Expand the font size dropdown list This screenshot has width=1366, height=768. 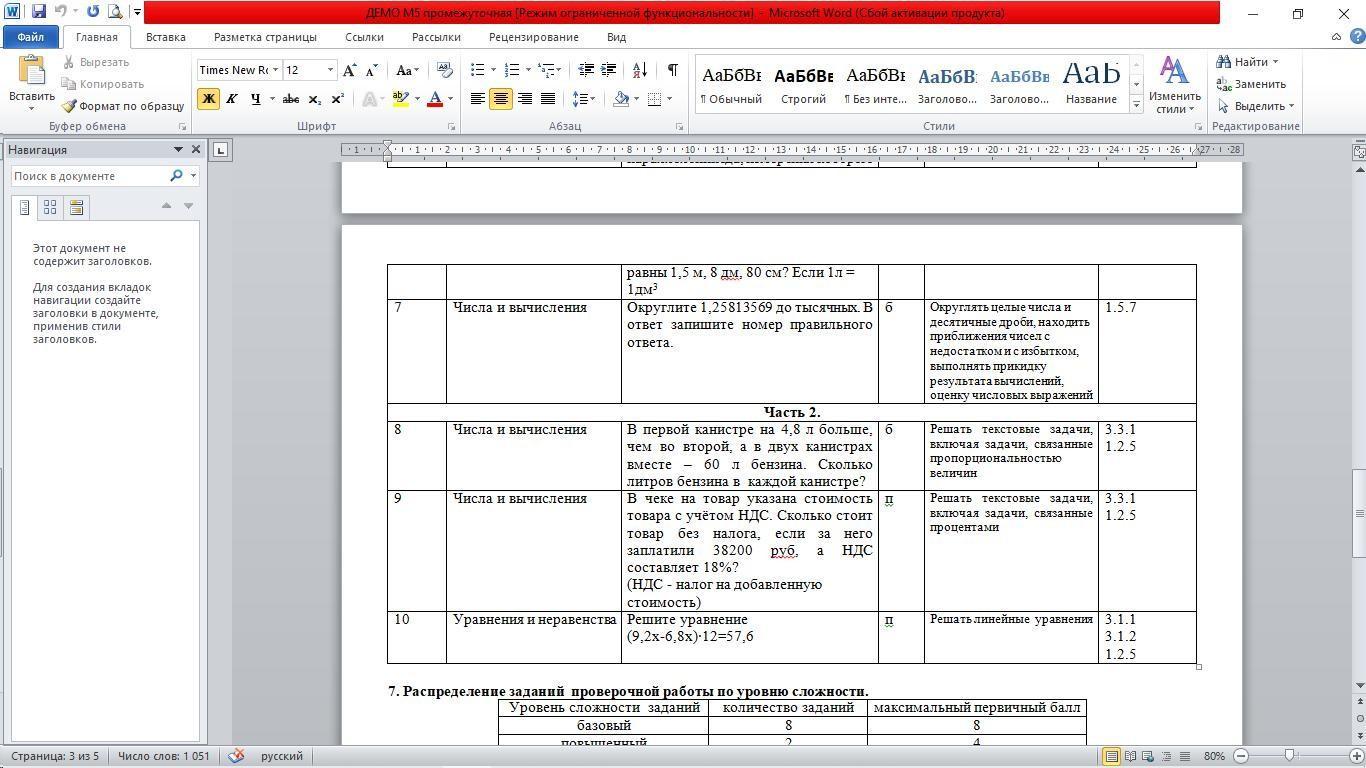330,70
